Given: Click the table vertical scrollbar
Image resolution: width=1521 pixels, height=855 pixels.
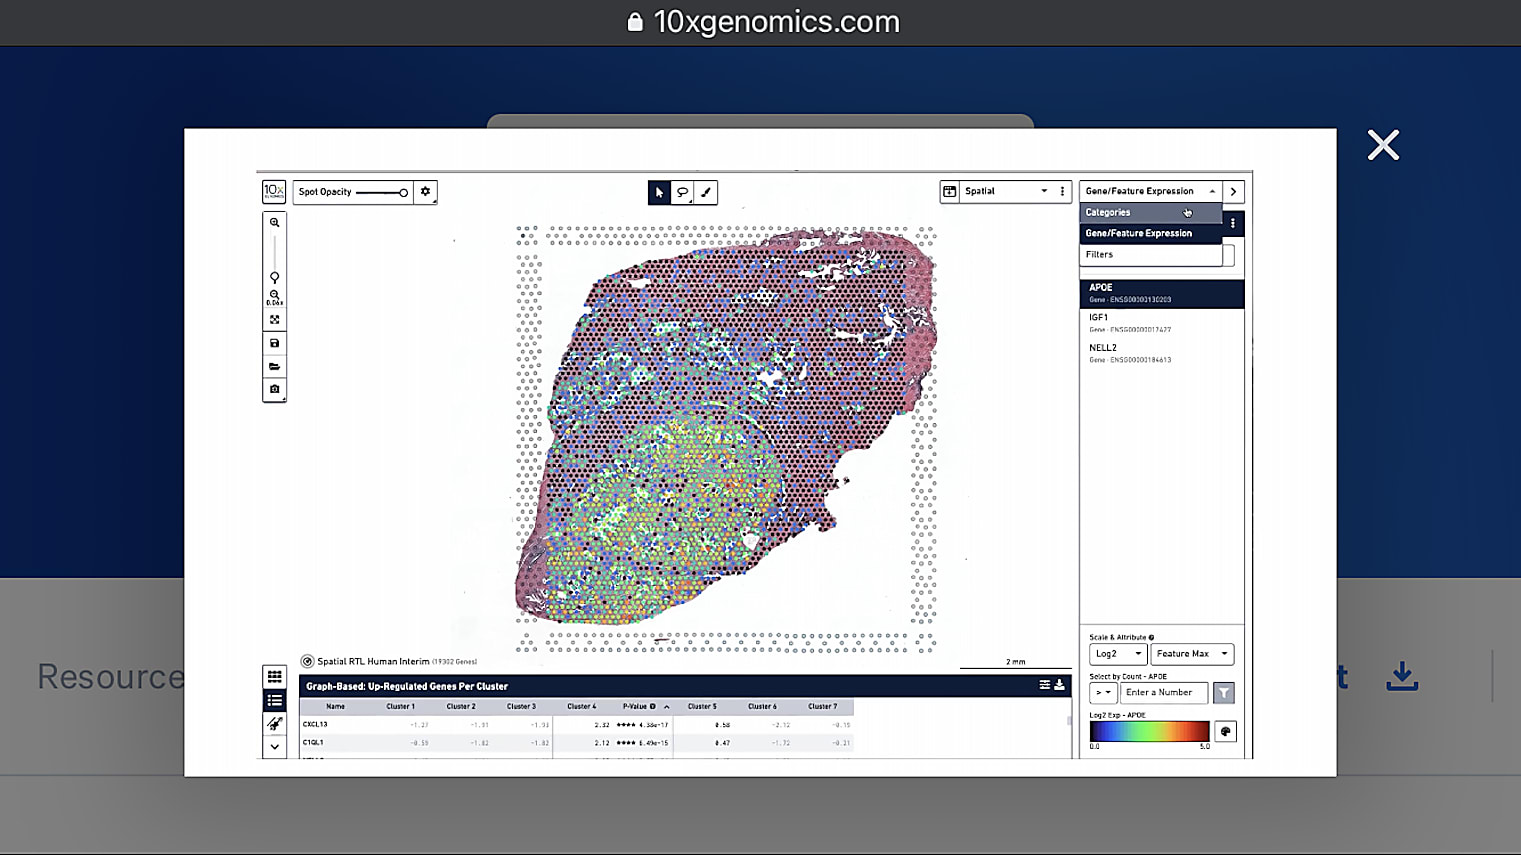Looking at the screenshot, I should (x=1070, y=720).
